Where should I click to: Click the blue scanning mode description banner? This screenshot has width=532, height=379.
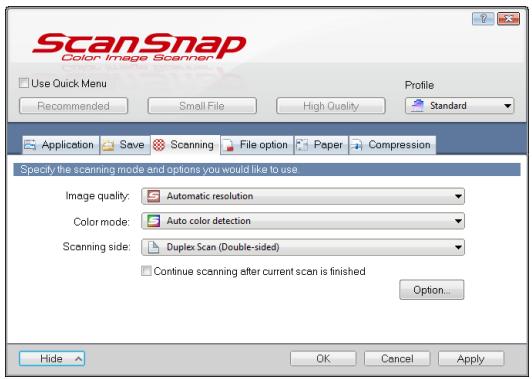267,169
